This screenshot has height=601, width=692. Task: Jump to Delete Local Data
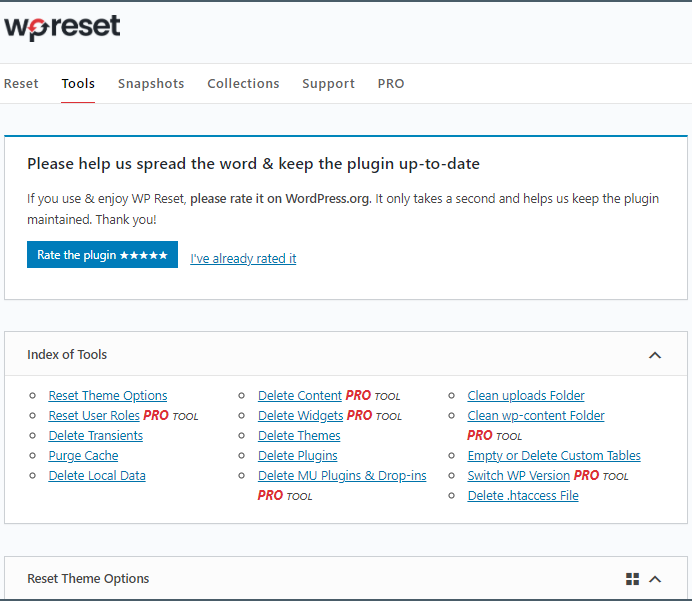point(97,476)
